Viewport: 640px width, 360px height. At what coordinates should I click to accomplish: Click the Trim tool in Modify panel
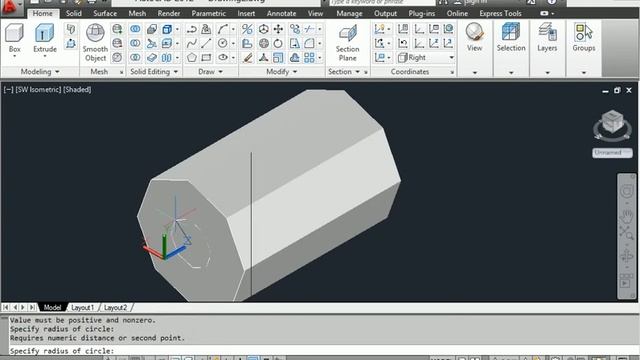click(x=309, y=29)
